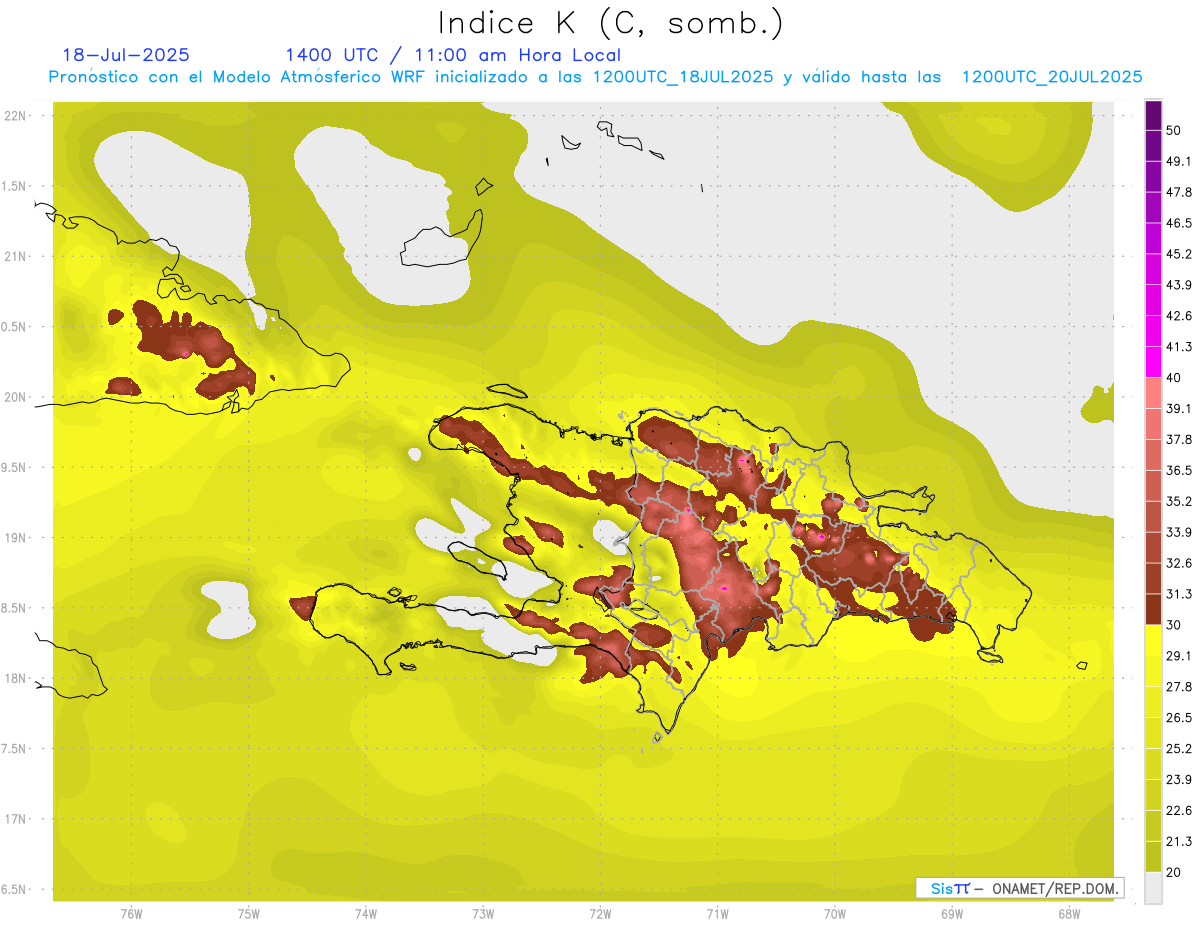Pick the light gray swatch at colorbar bottom
This screenshot has width=1200, height=927.
click(1153, 887)
